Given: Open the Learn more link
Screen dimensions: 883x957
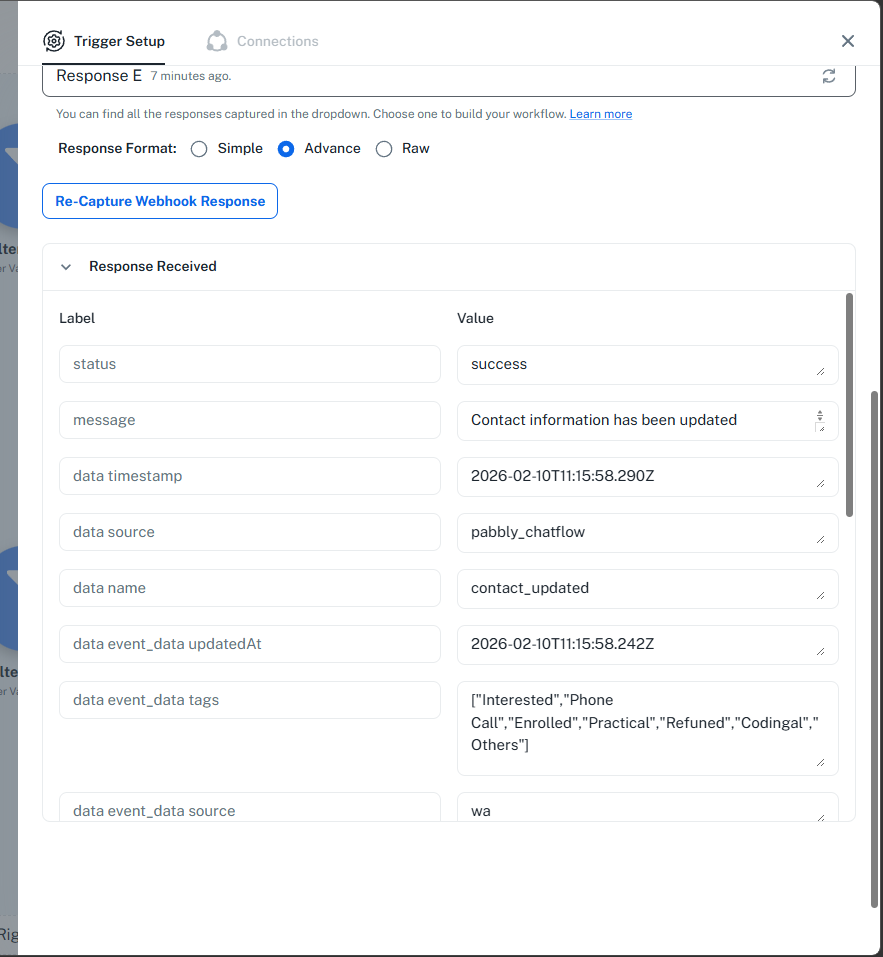Looking at the screenshot, I should pos(600,114).
